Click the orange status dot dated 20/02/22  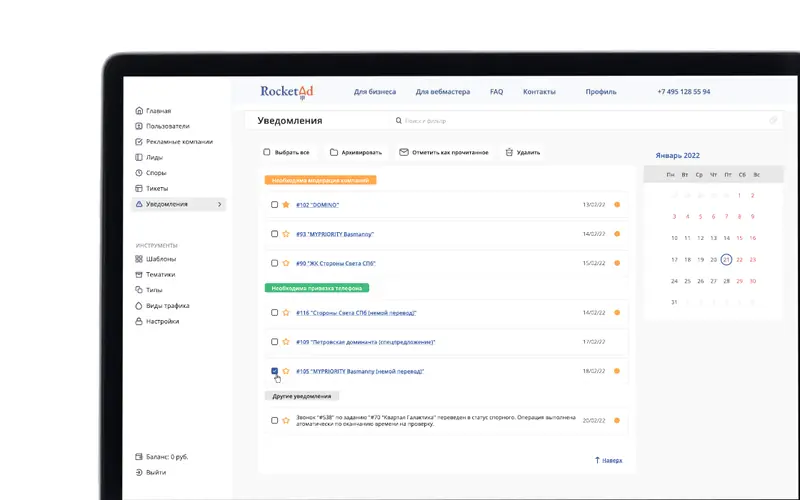(x=617, y=420)
